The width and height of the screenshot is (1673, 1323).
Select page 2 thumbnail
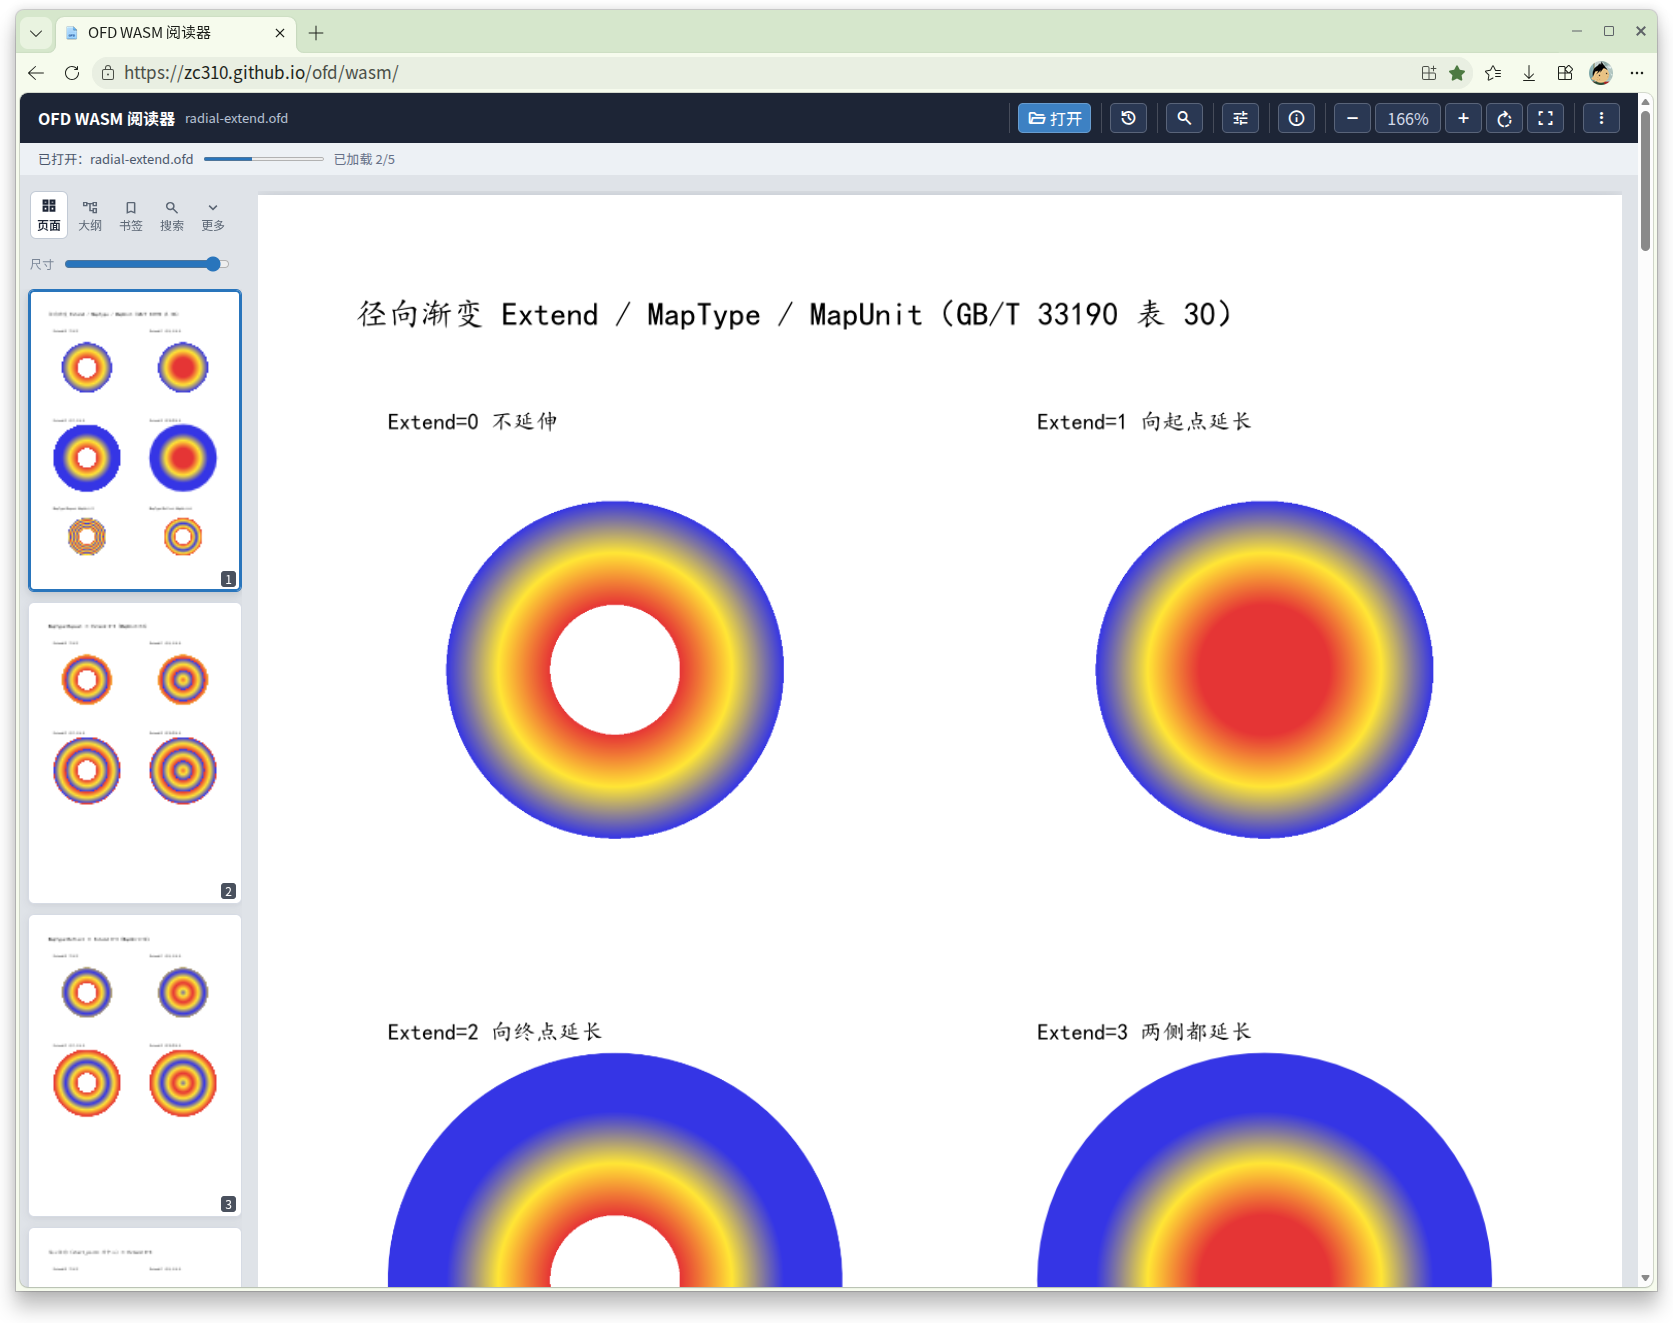[x=135, y=752]
